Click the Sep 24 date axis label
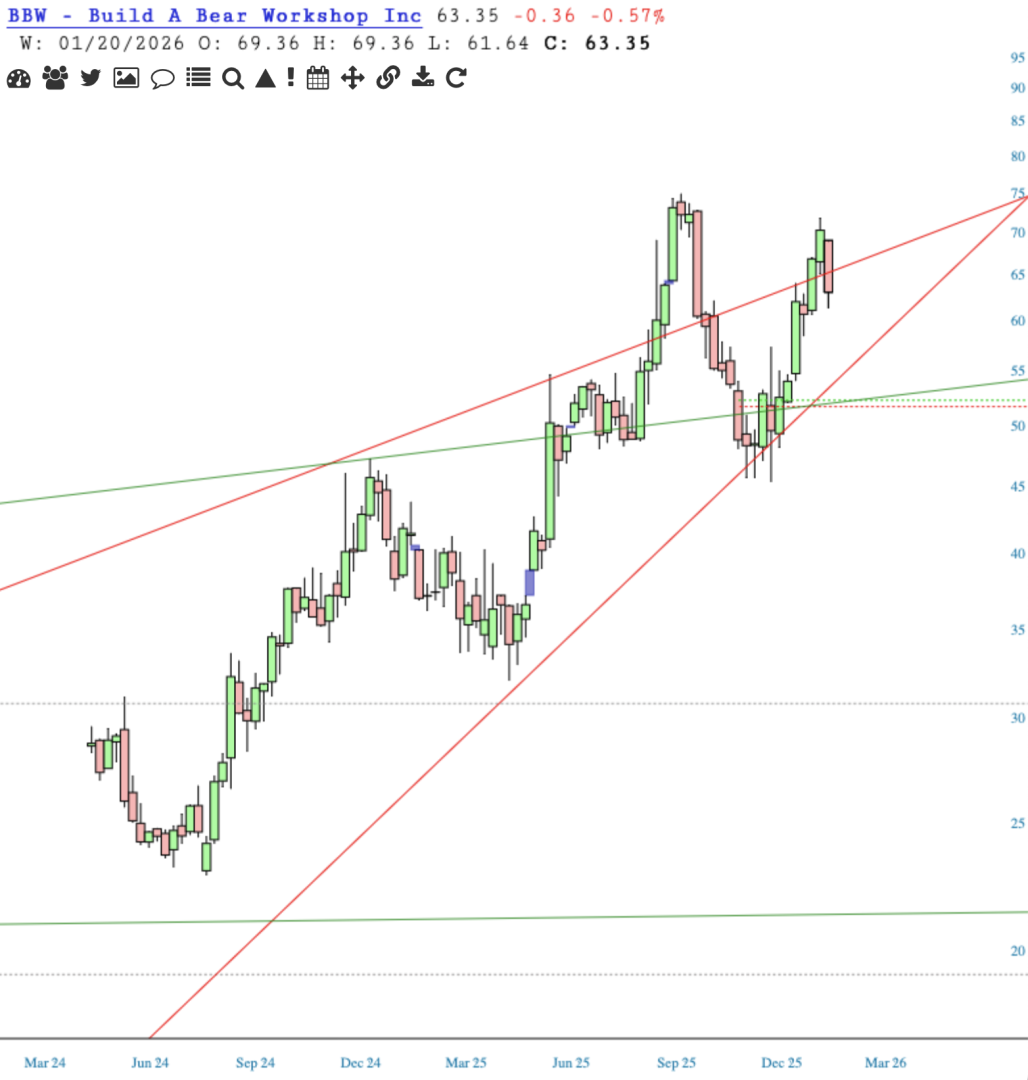Image resolution: width=1028 pixels, height=1080 pixels. (x=255, y=1063)
